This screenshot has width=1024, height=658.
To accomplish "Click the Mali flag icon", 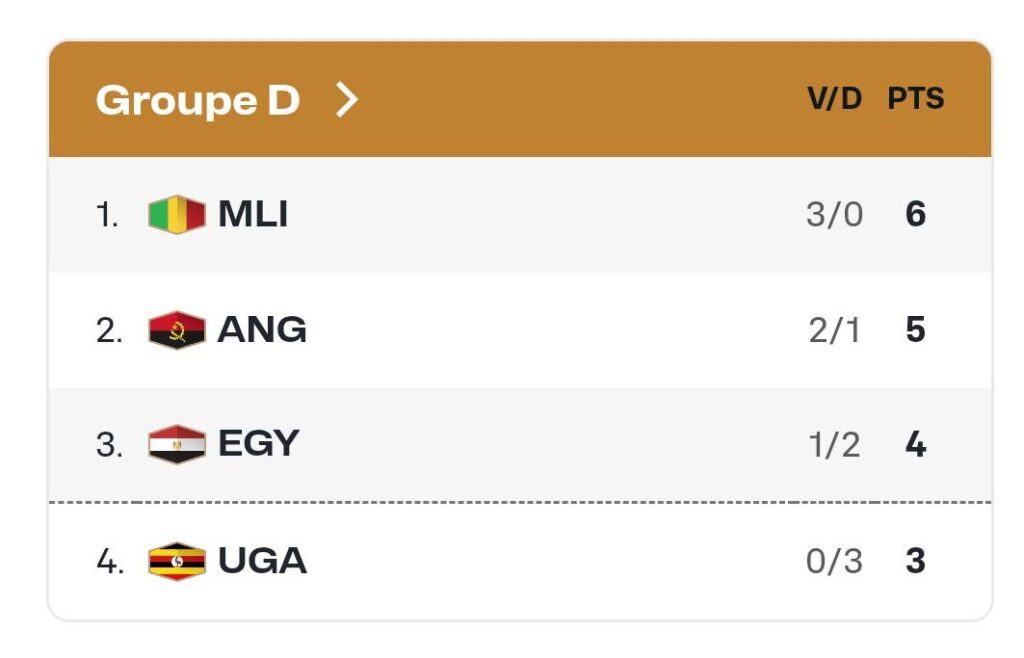I will point(177,215).
